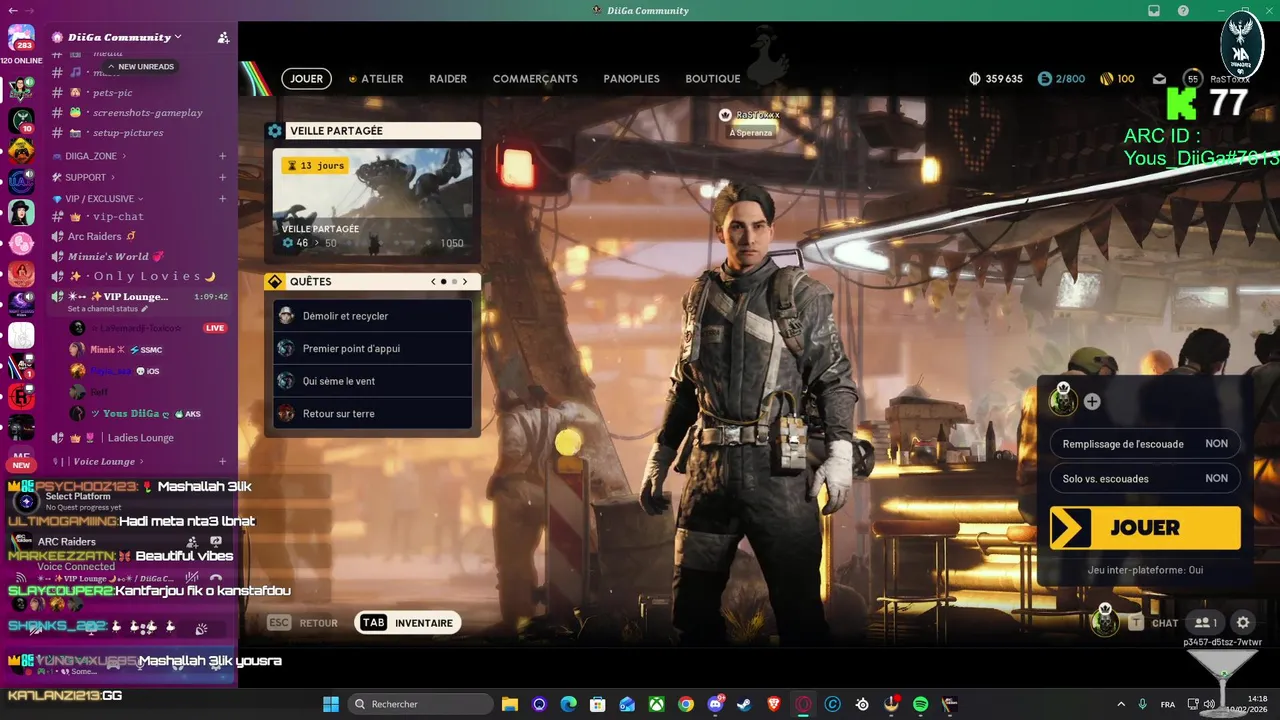Click the 100 gold currency icon

[x=1106, y=79]
